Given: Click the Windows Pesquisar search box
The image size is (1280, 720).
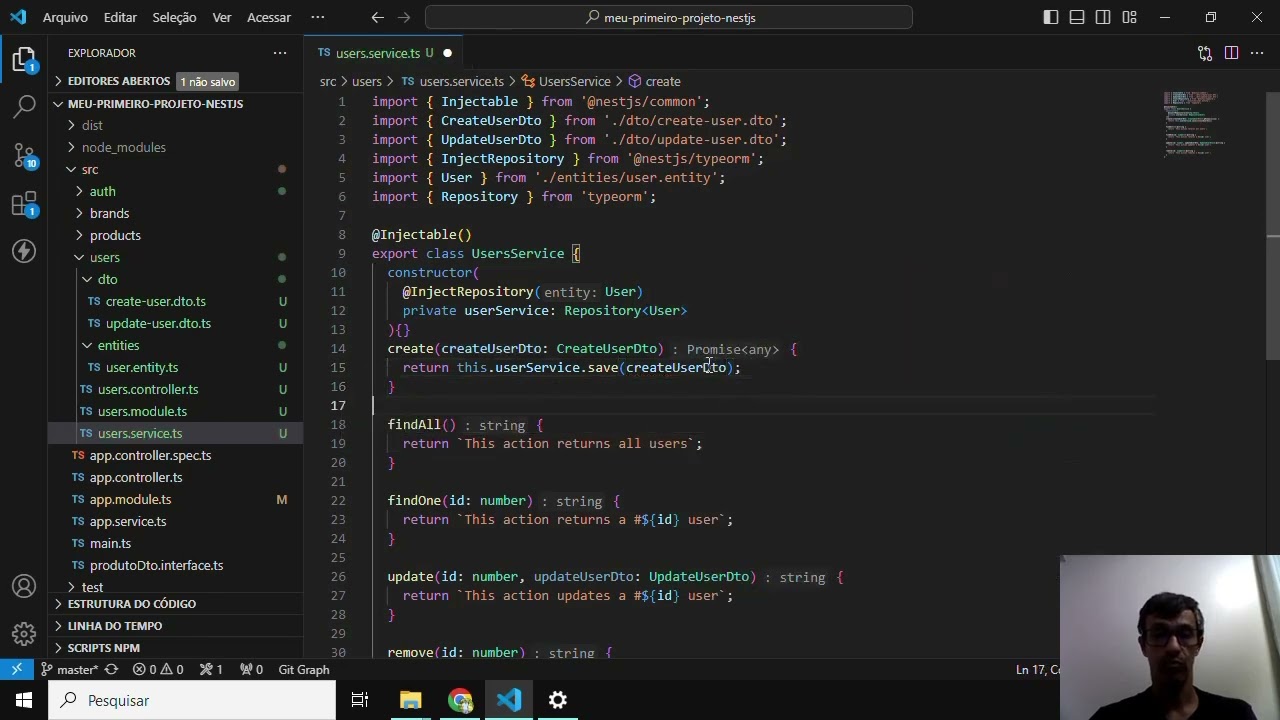Looking at the screenshot, I should (x=192, y=700).
